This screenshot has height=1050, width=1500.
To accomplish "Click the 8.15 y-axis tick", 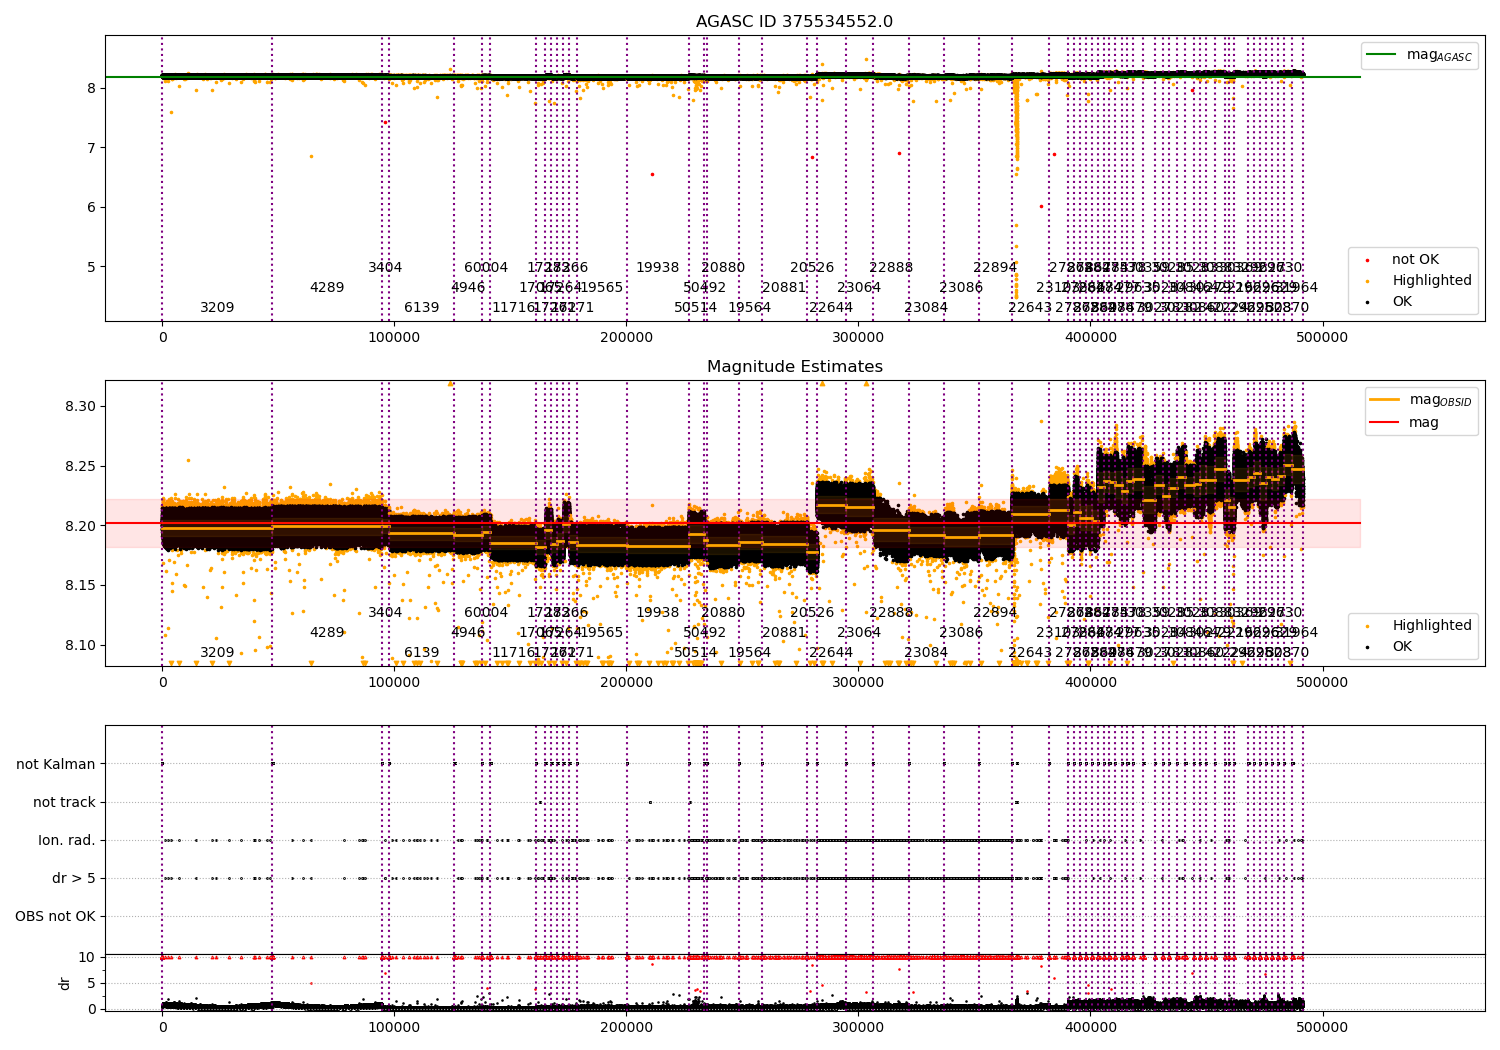I will pos(81,585).
